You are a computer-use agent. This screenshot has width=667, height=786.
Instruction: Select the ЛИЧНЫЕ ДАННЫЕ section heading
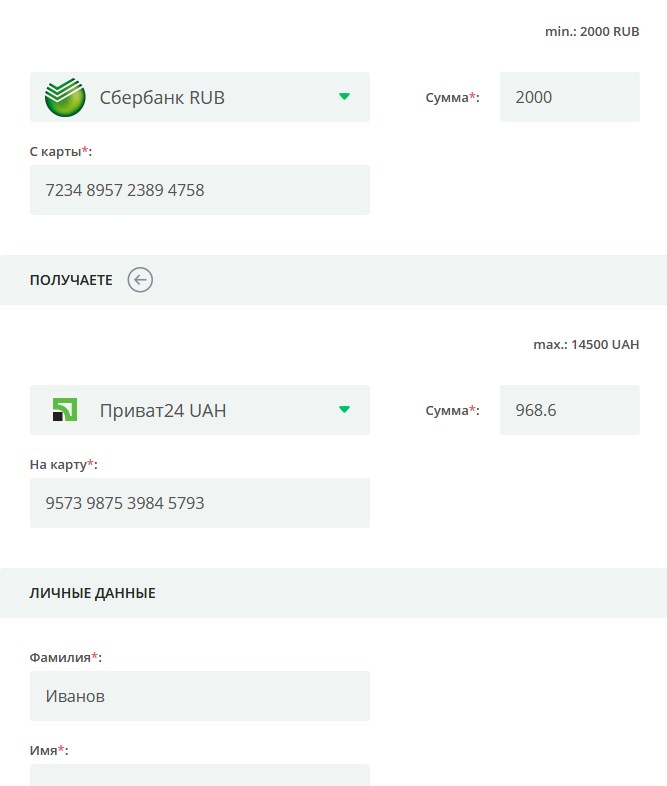[x=93, y=593]
